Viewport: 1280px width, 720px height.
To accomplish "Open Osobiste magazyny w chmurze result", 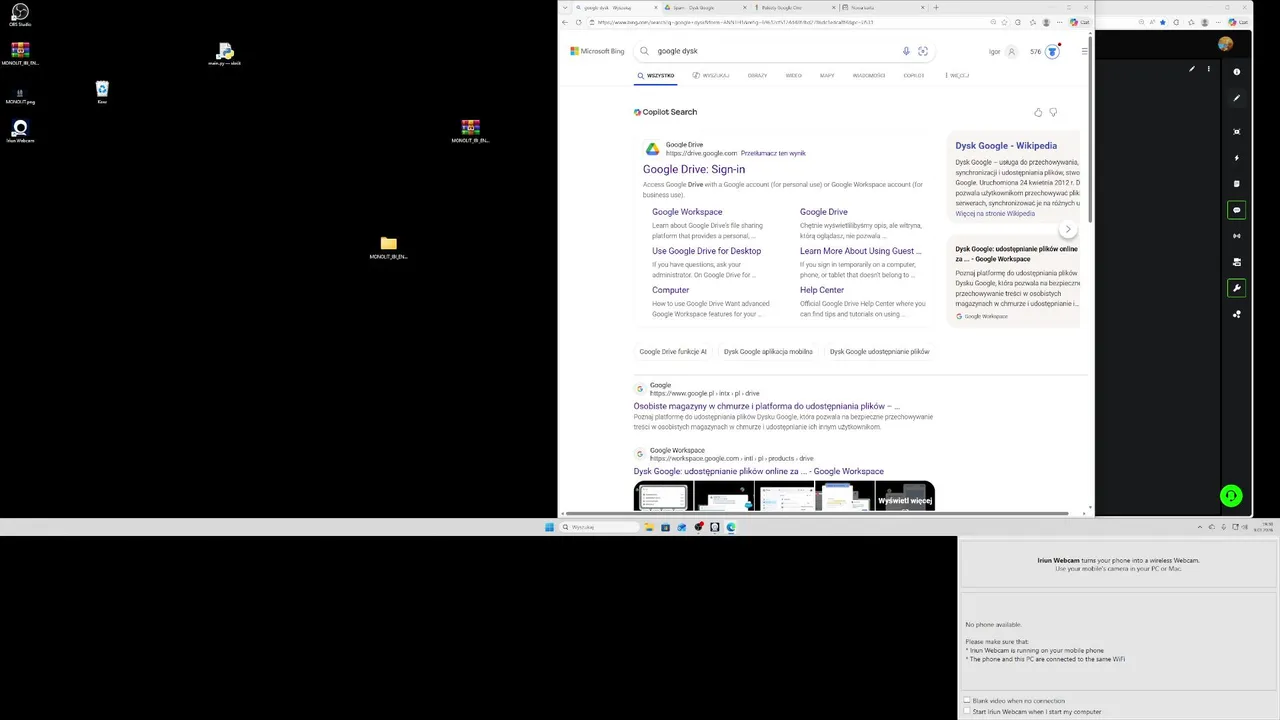I will pos(766,406).
